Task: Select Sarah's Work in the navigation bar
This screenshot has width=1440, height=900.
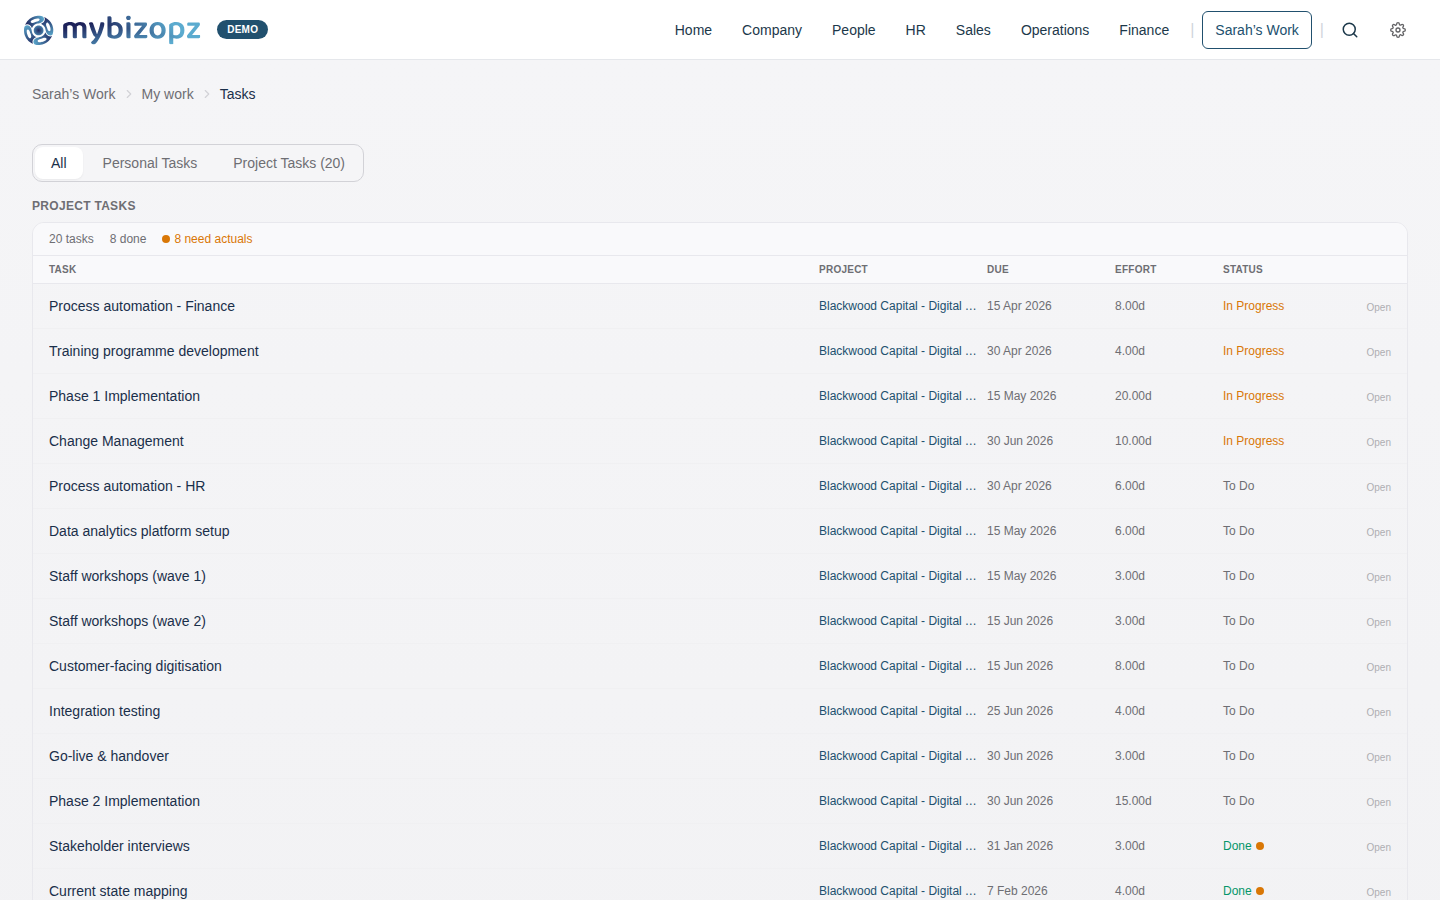Action: pos(1256,30)
